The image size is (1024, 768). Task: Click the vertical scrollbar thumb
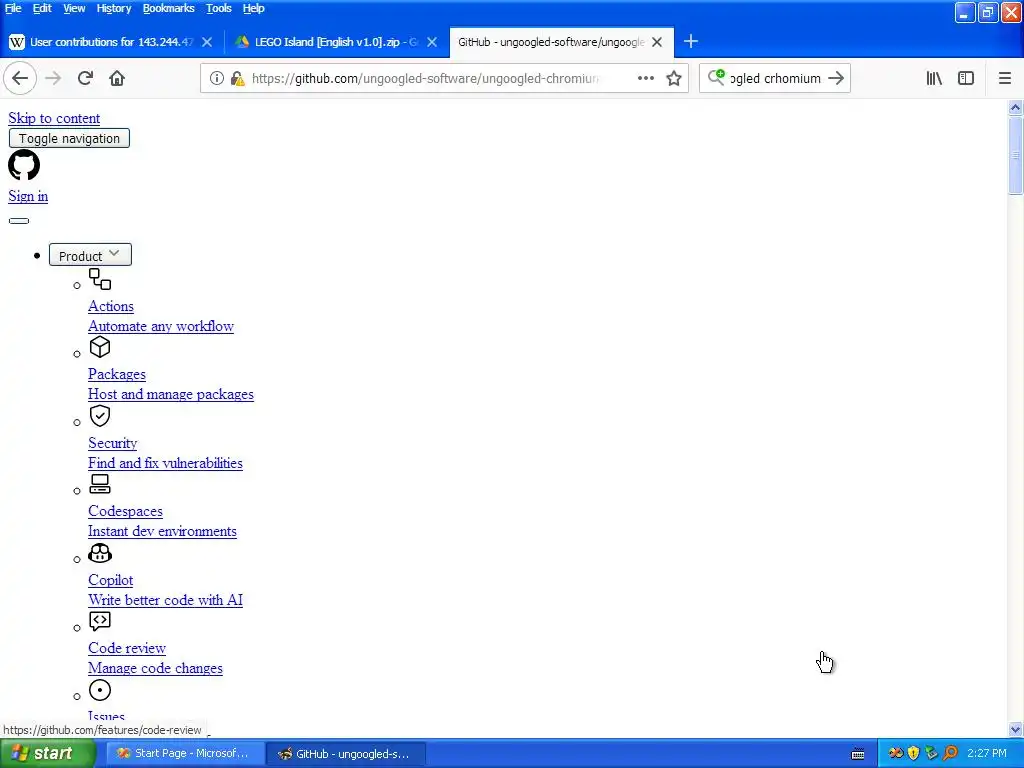(x=1015, y=155)
